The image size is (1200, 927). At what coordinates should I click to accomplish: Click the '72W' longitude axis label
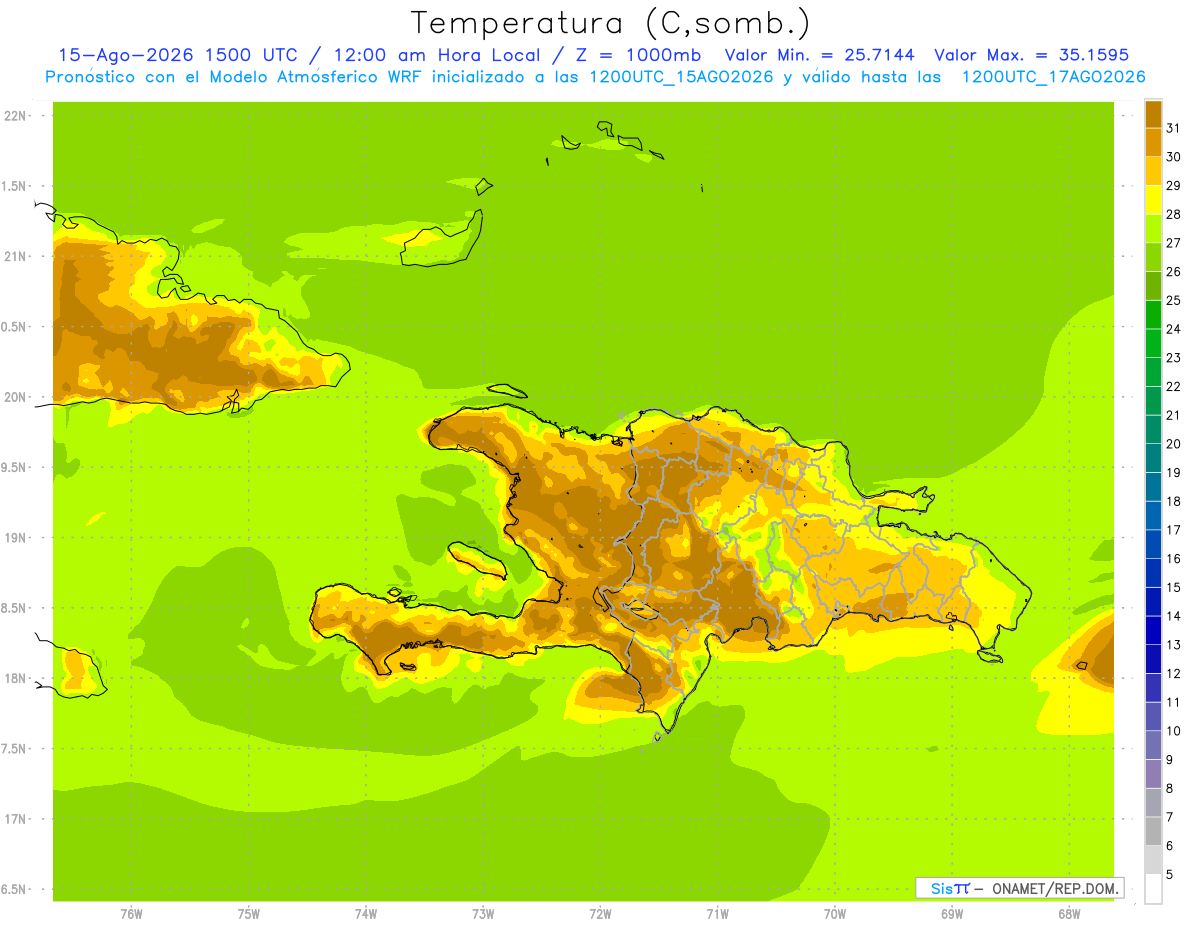coord(600,914)
